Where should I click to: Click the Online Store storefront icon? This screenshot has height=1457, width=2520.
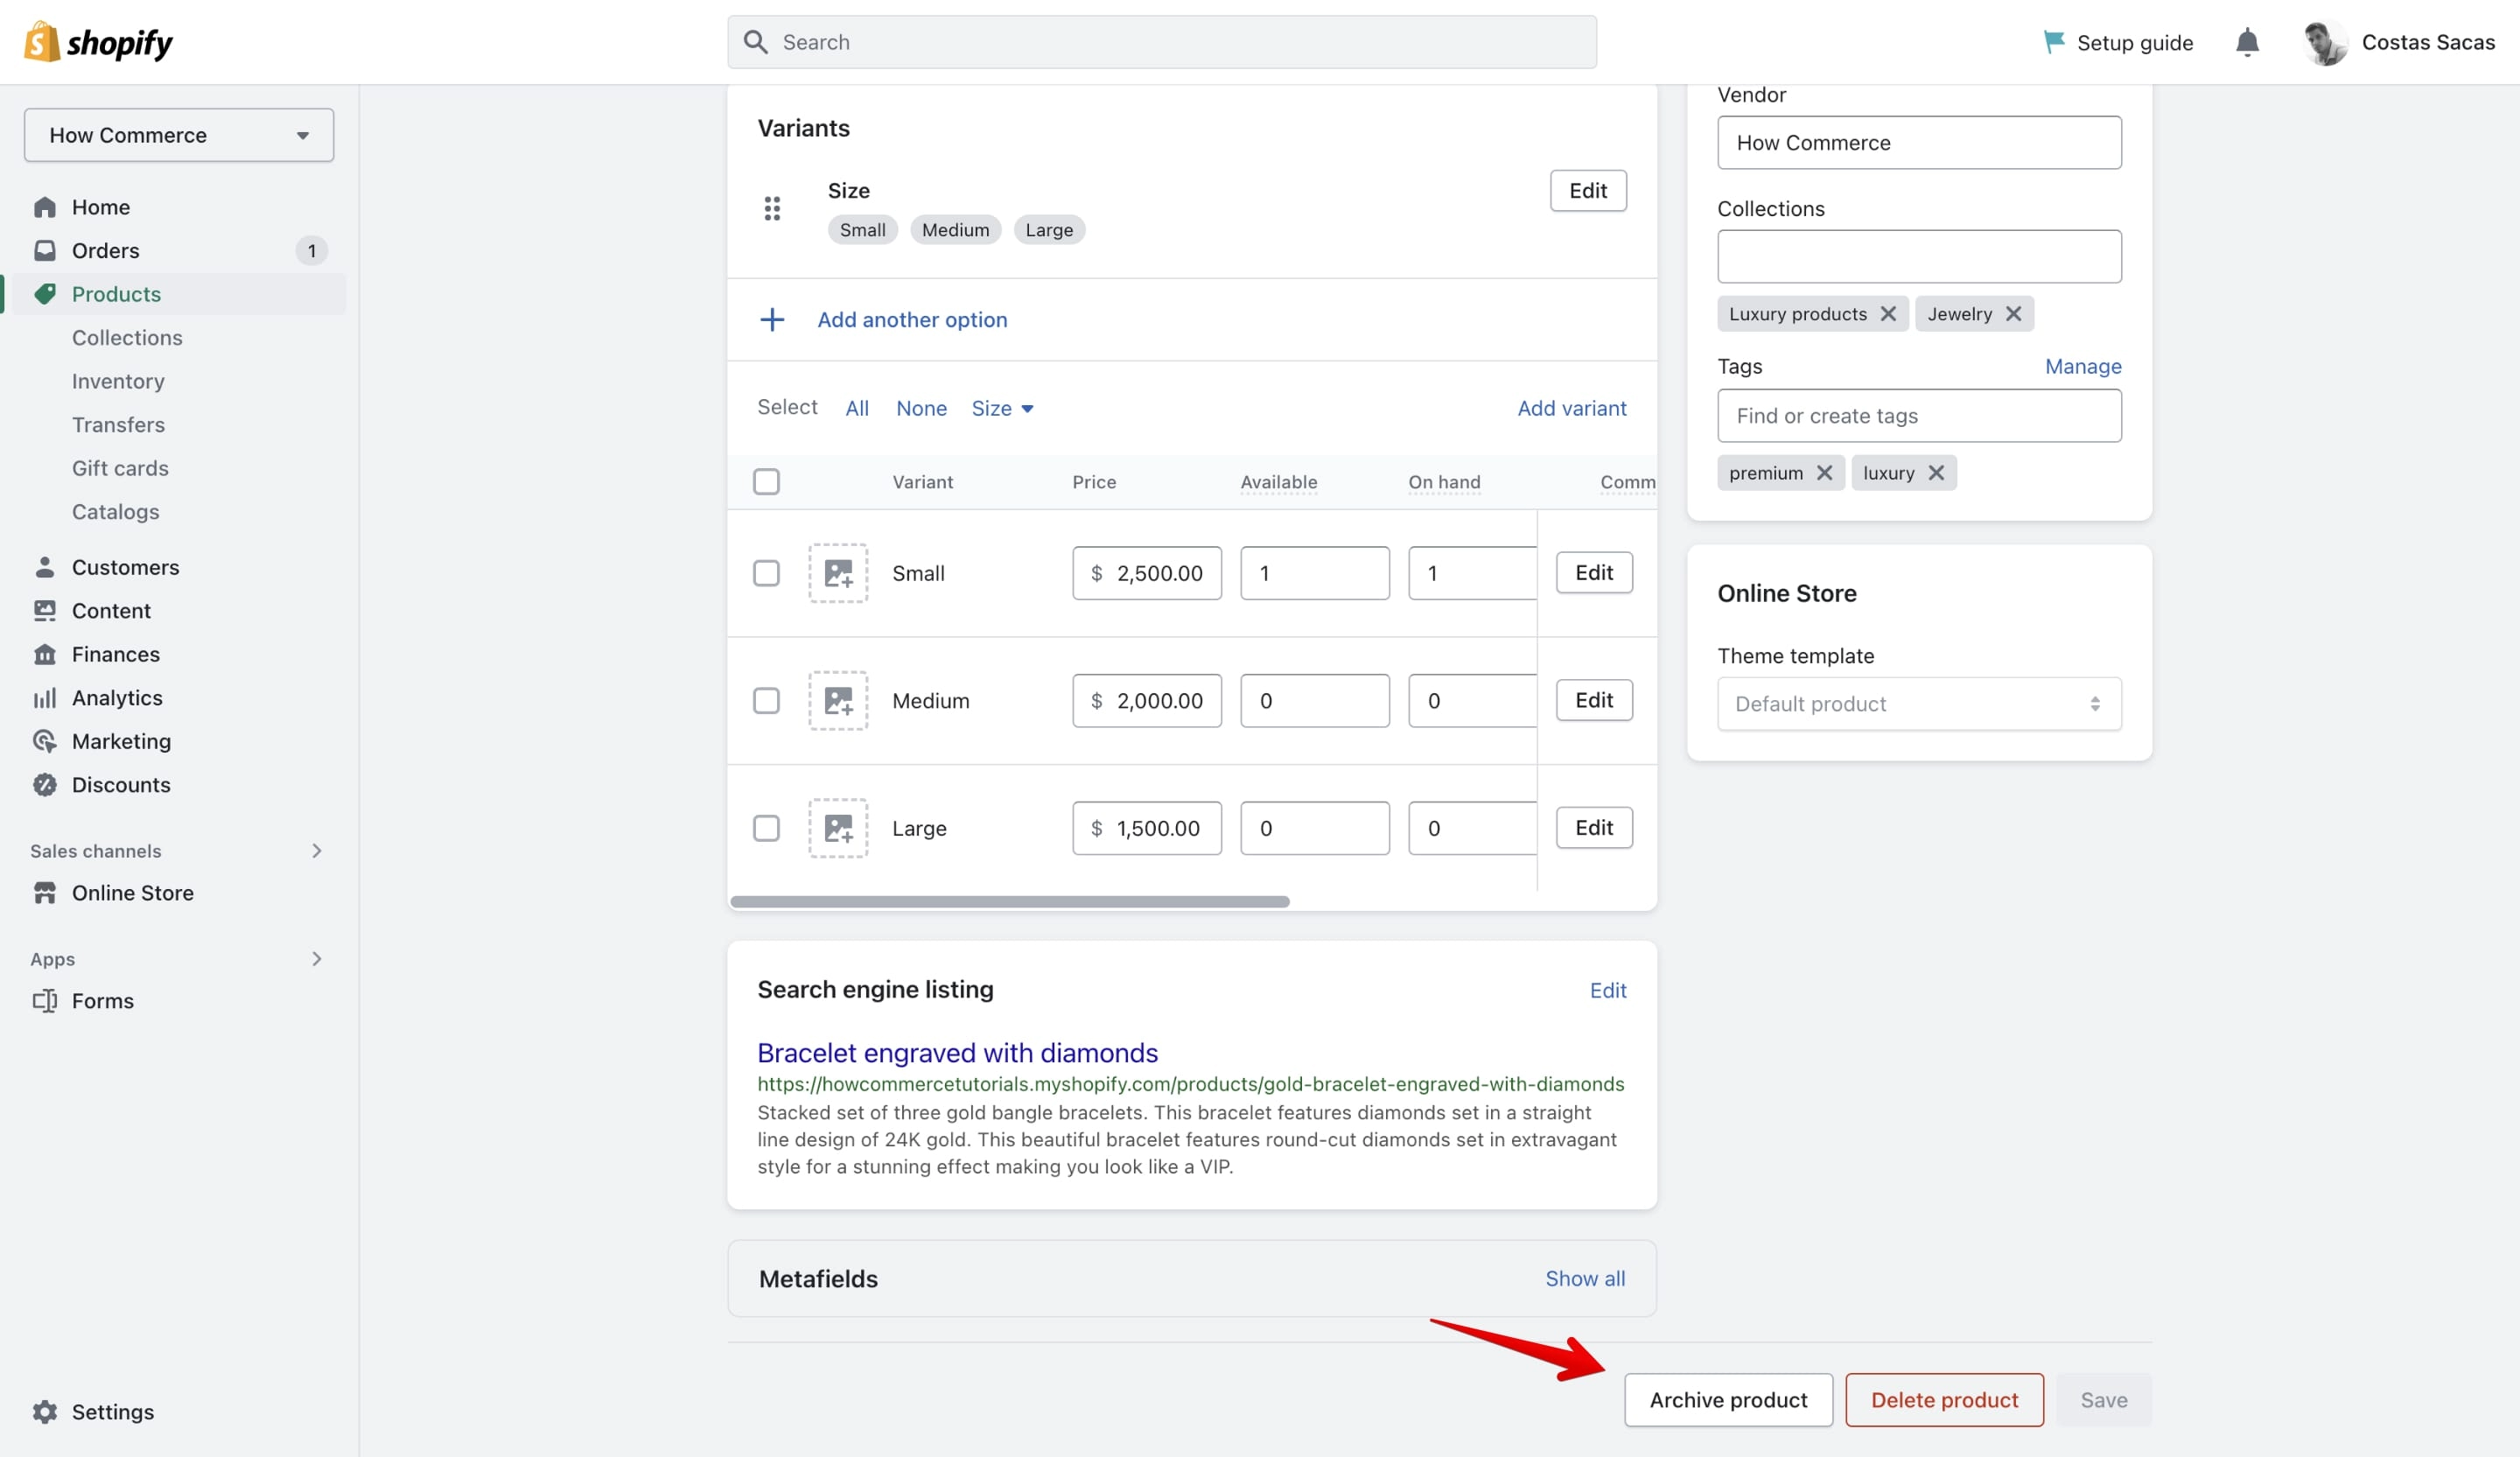click(x=45, y=893)
